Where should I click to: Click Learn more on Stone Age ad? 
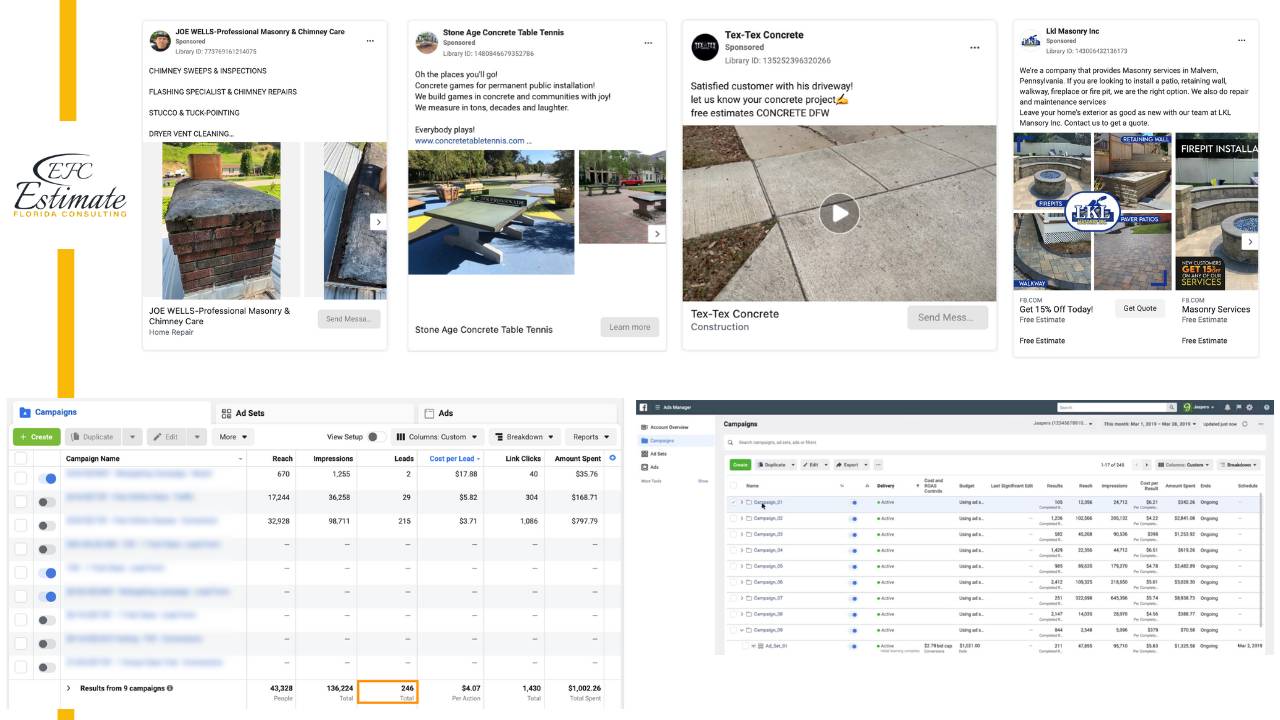pyautogui.click(x=630, y=327)
